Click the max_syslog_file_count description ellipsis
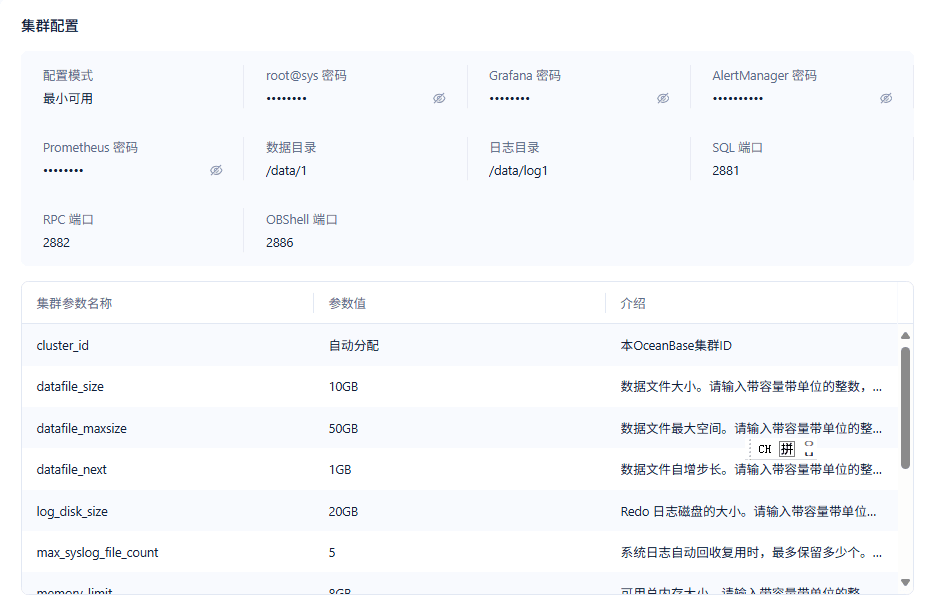This screenshot has width=925, height=608. tap(877, 553)
